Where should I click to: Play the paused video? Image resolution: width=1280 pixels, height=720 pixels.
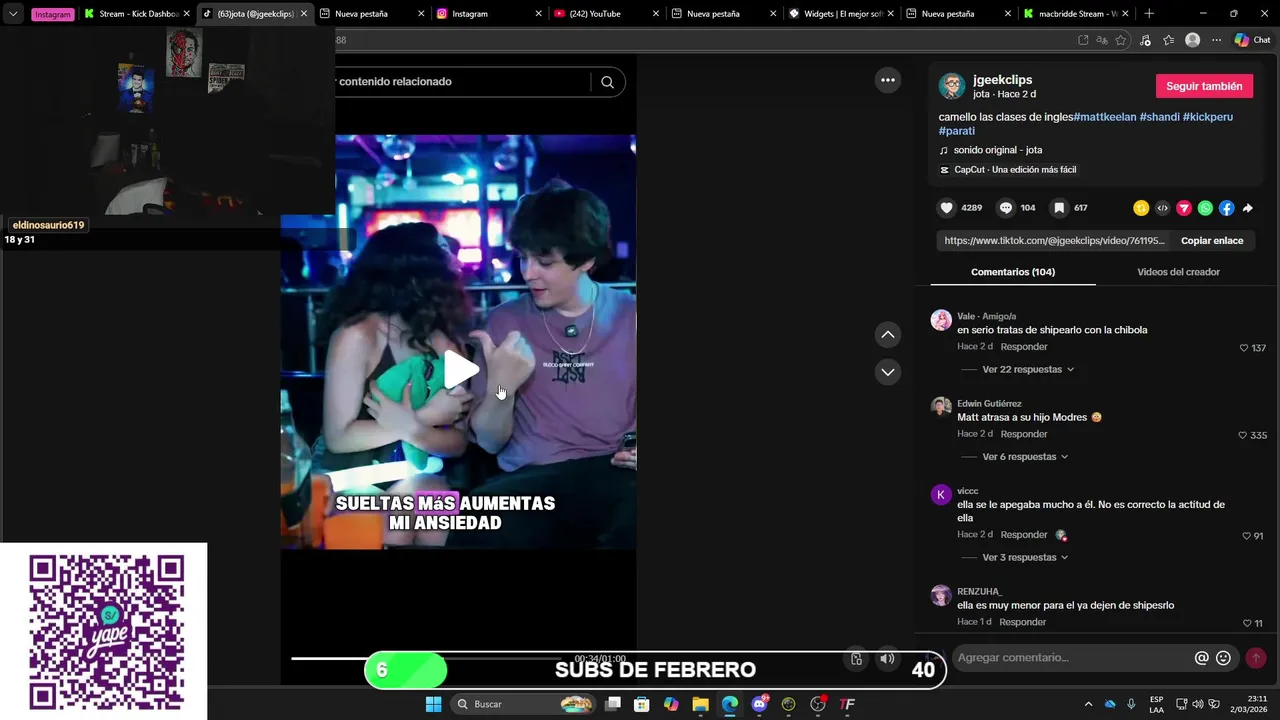tap(460, 370)
